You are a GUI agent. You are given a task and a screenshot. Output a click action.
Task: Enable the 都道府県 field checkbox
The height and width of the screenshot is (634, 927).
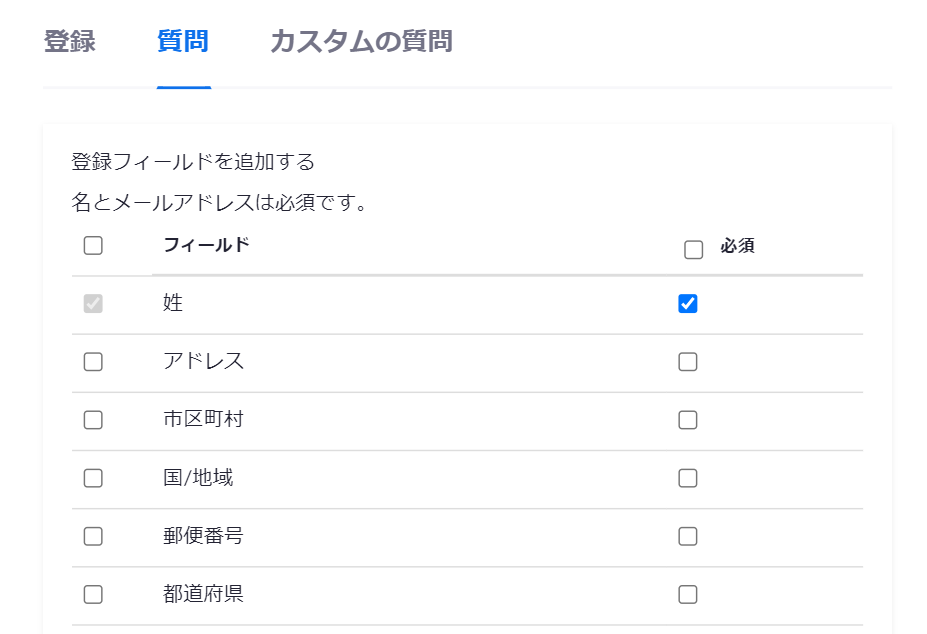pyautogui.click(x=93, y=594)
